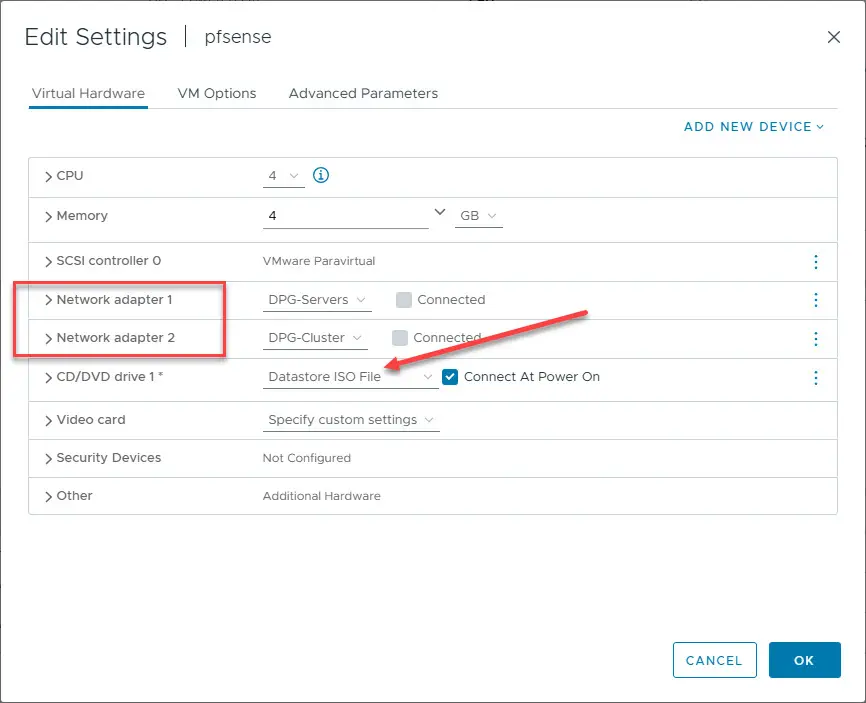Image resolution: width=866 pixels, height=703 pixels.
Task: Click the CPU info icon
Action: point(321,176)
